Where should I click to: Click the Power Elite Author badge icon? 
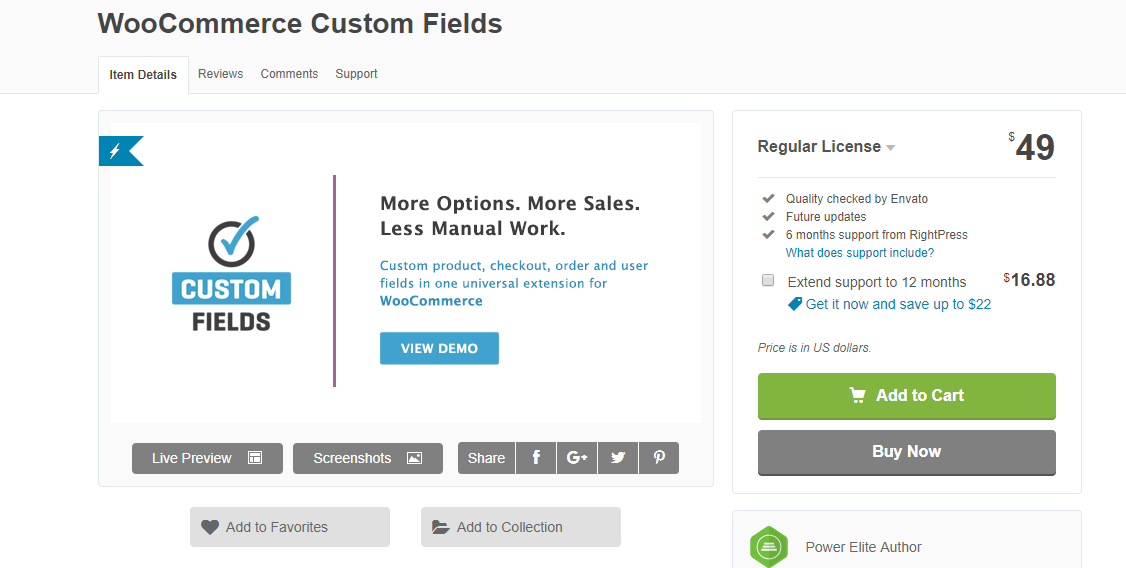(769, 547)
